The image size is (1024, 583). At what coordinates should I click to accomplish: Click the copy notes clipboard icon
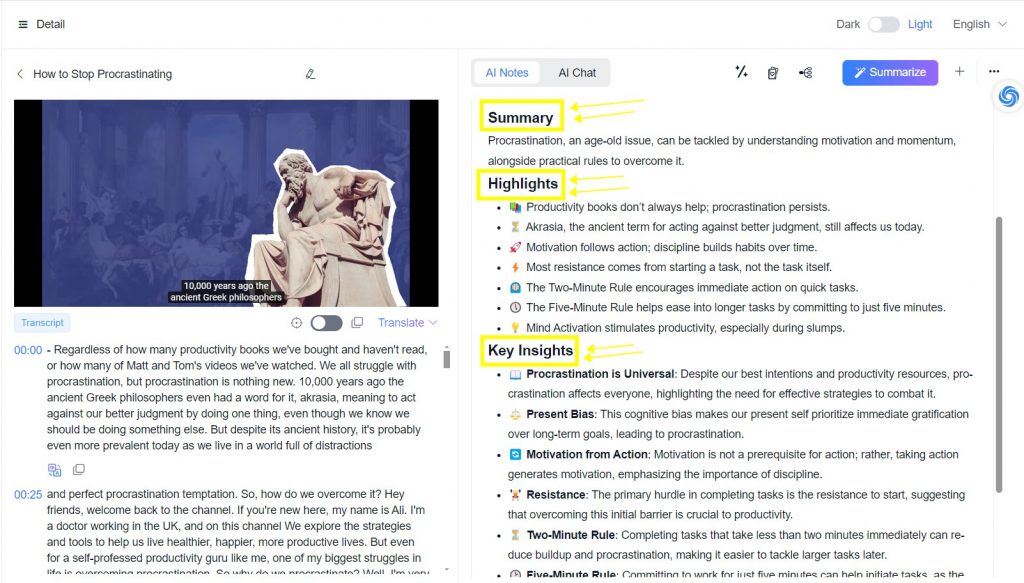coord(773,72)
